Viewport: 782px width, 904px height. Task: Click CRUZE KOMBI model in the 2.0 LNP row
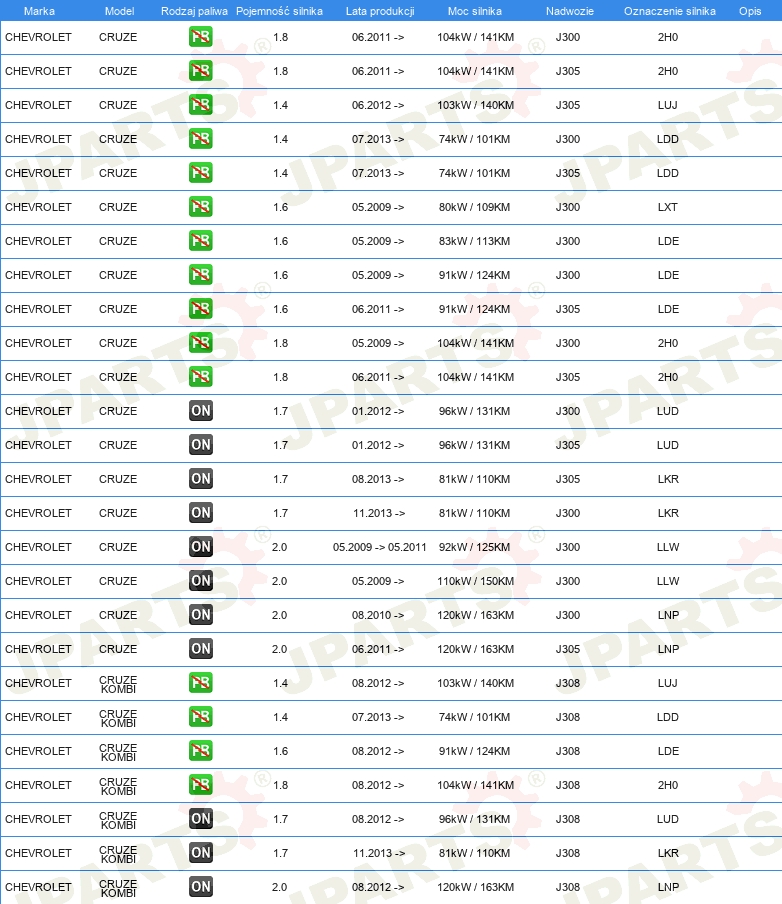[118, 888]
